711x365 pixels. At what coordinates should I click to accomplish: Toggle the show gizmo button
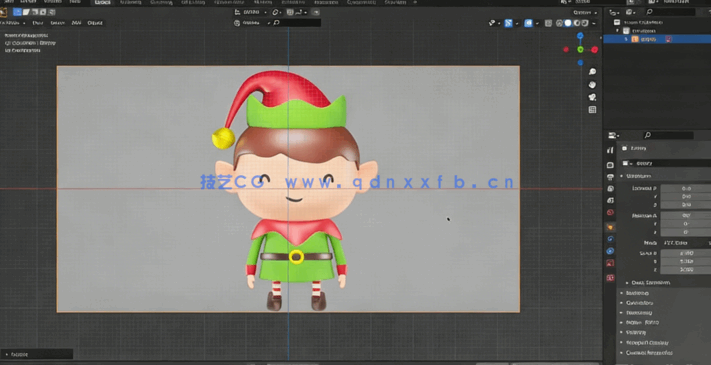click(x=508, y=23)
